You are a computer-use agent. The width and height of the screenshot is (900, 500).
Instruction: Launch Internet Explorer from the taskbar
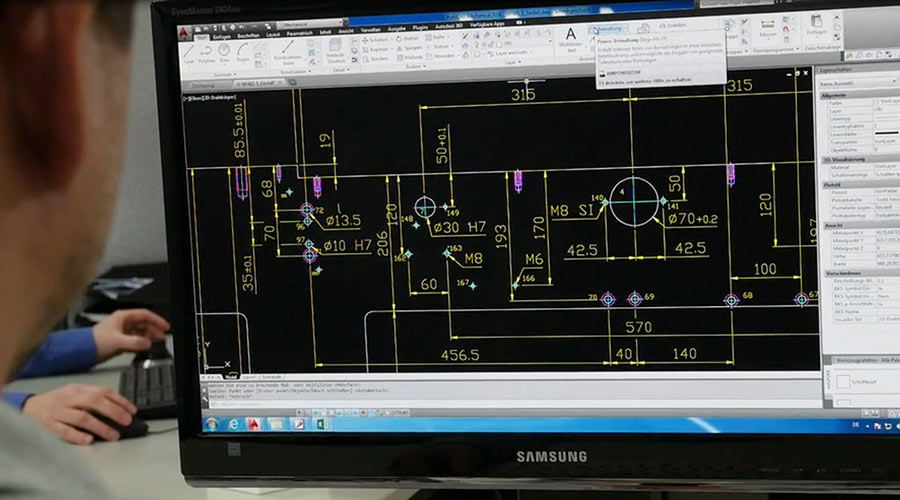click(233, 424)
